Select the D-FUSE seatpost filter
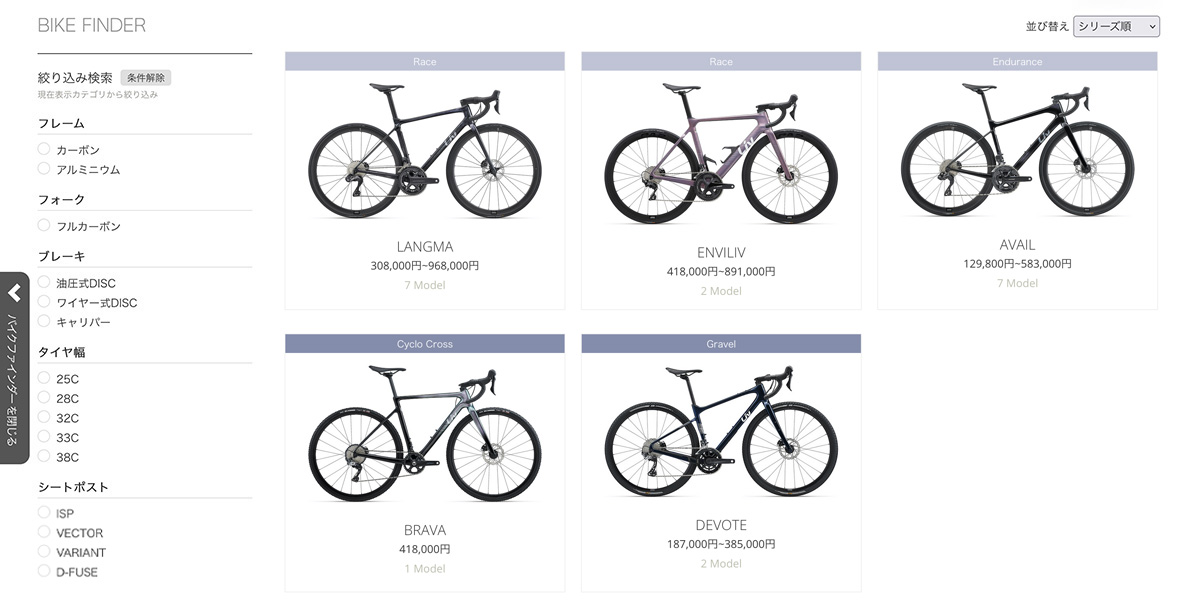Image resolution: width=1200 pixels, height=600 pixels. pos(44,571)
